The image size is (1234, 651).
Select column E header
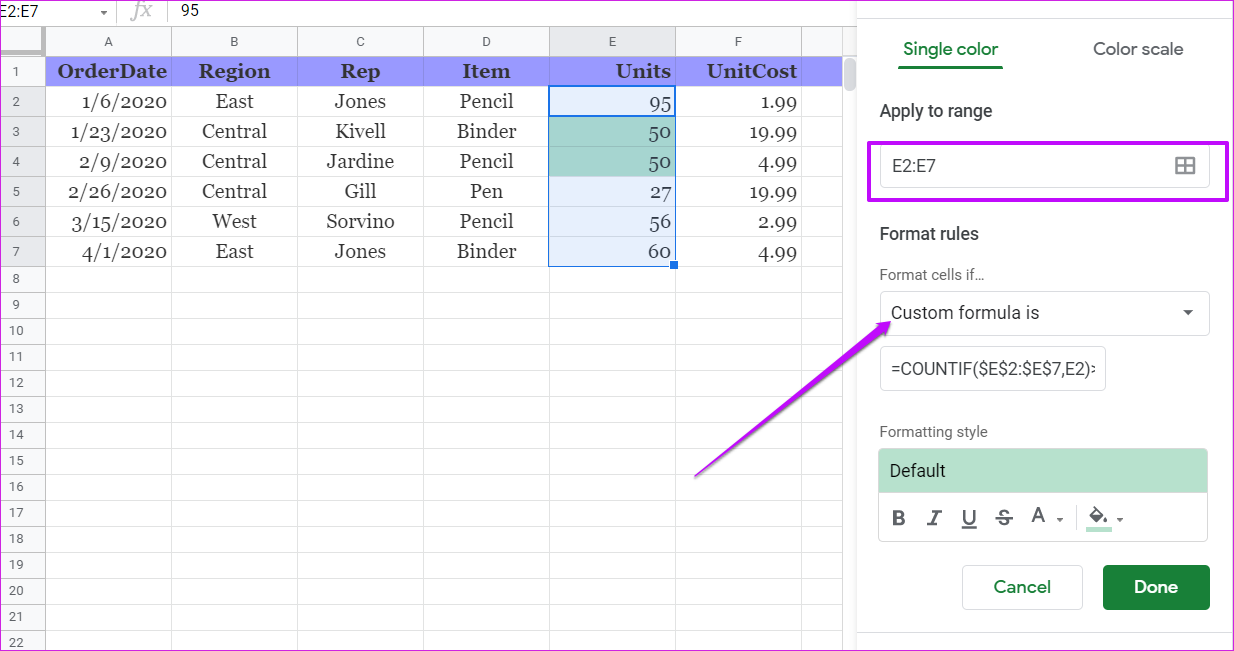612,42
